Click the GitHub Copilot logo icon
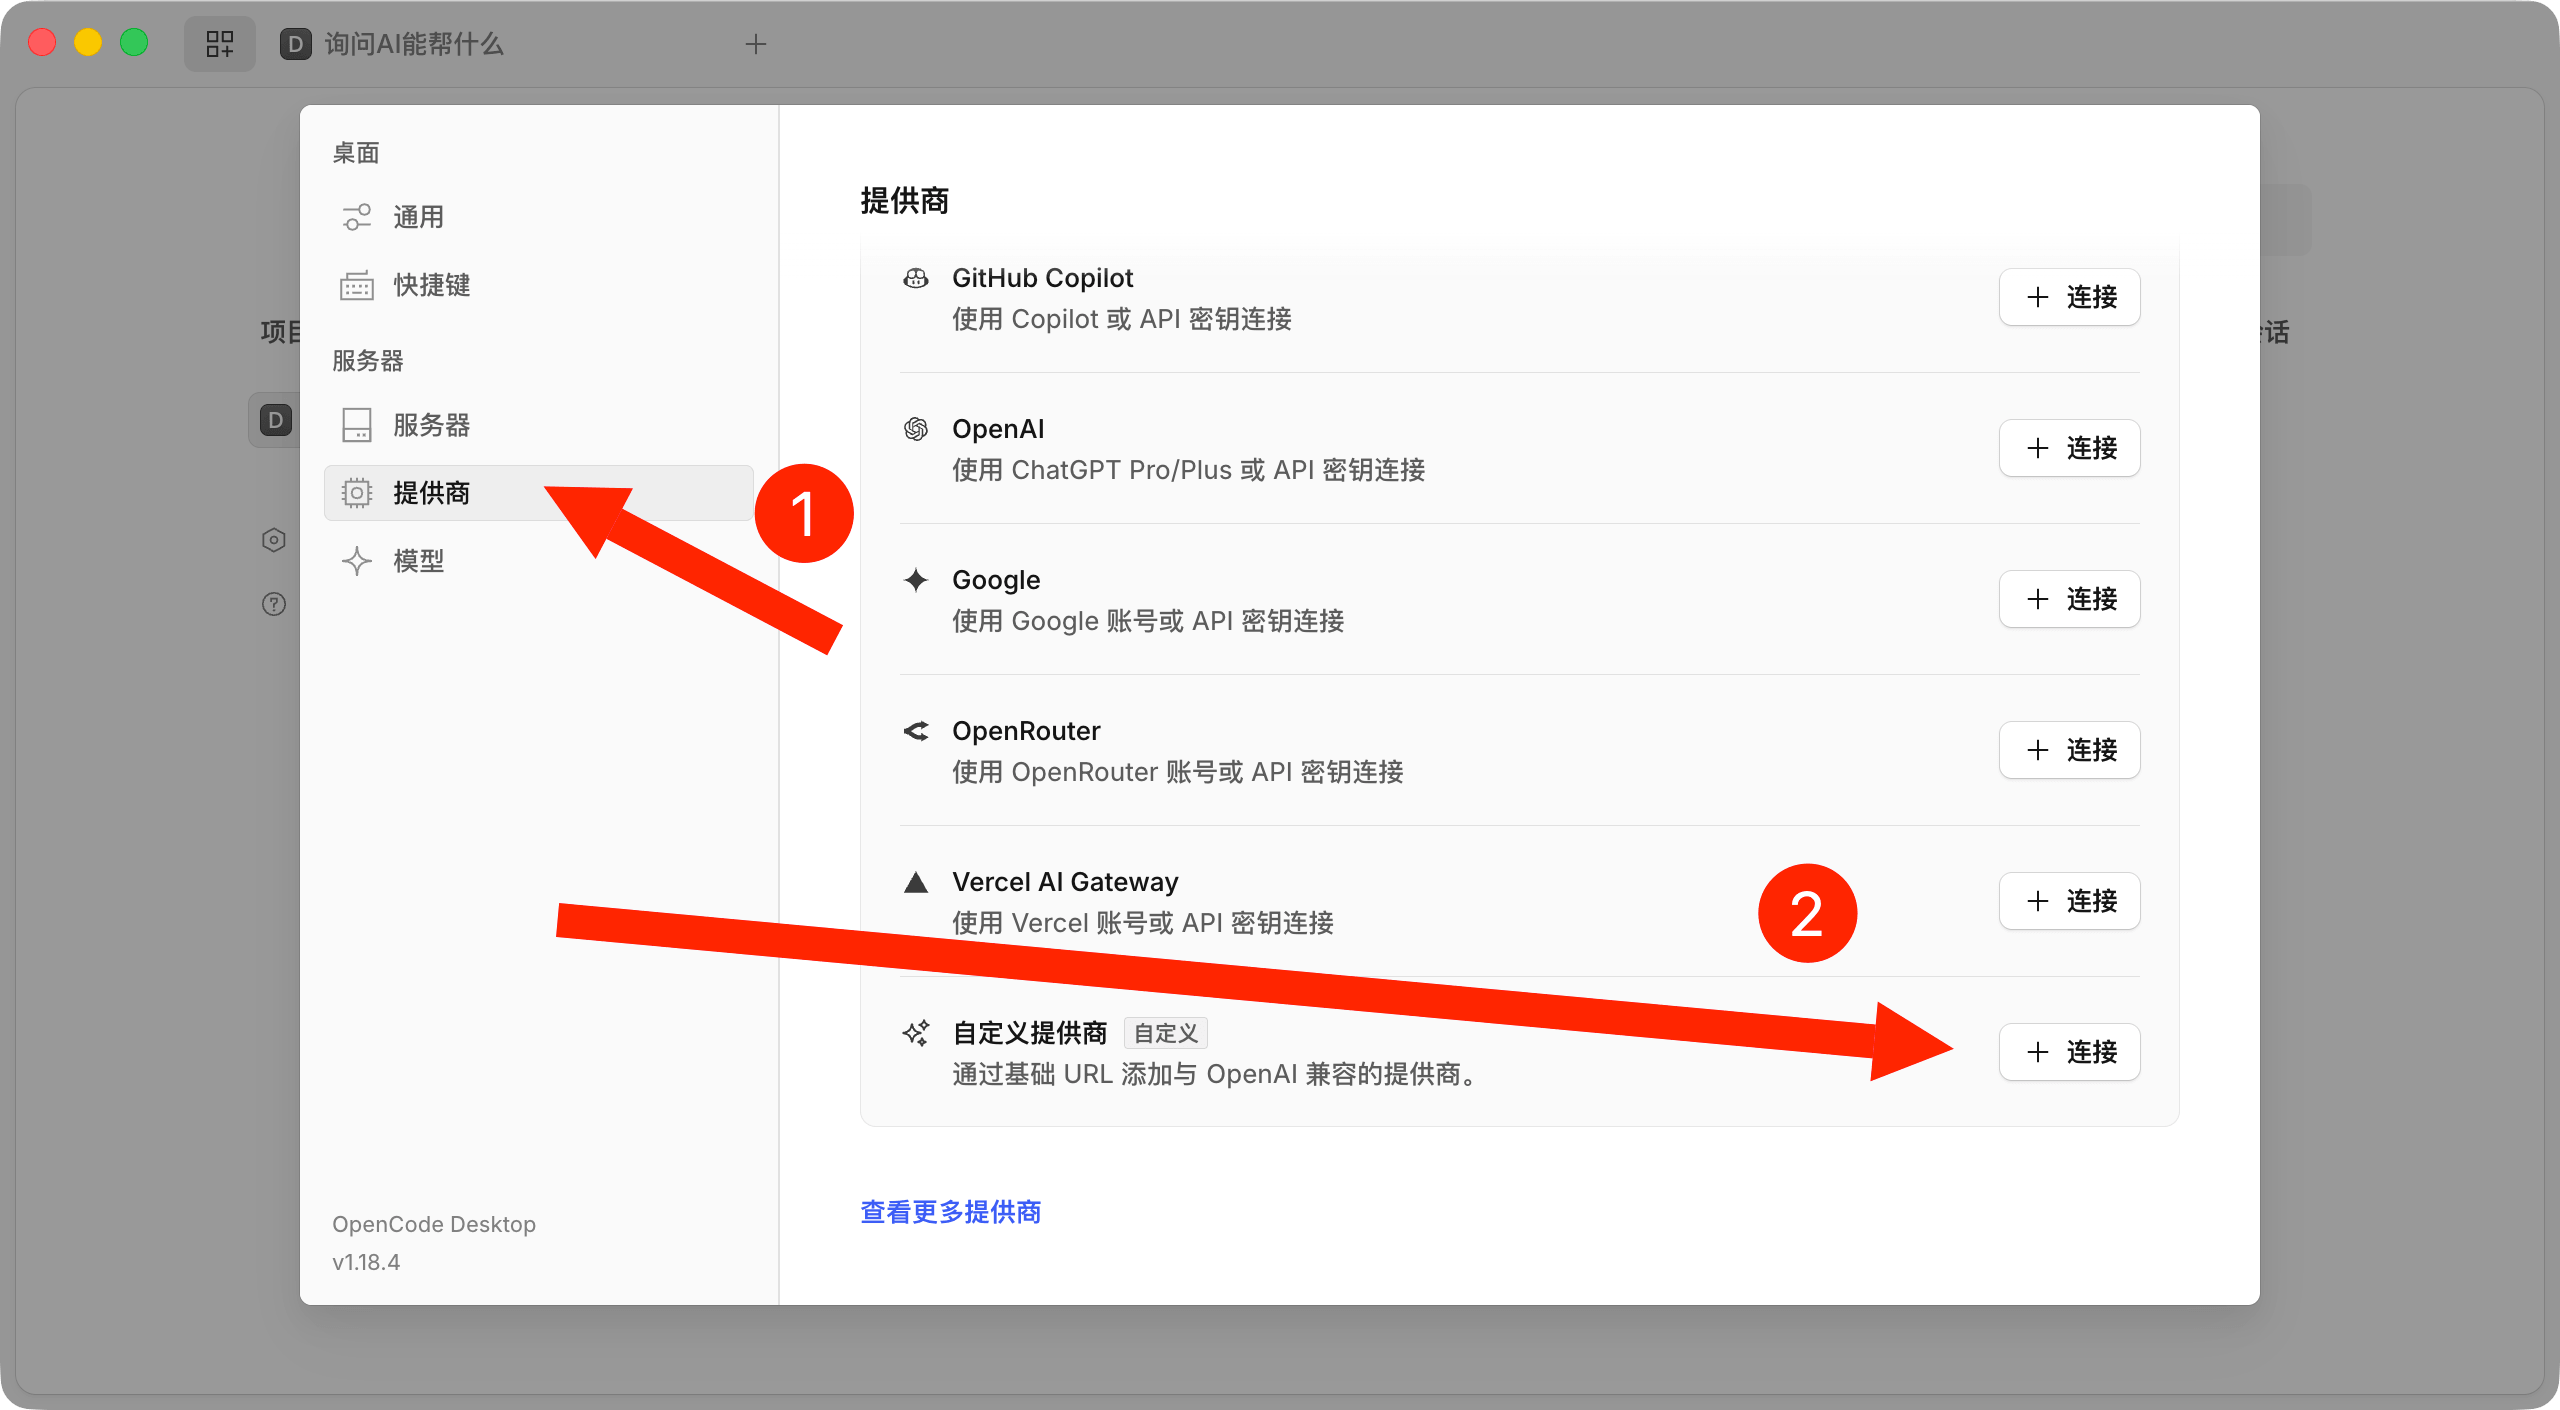Screen dimensions: 2560x1410 point(916,278)
